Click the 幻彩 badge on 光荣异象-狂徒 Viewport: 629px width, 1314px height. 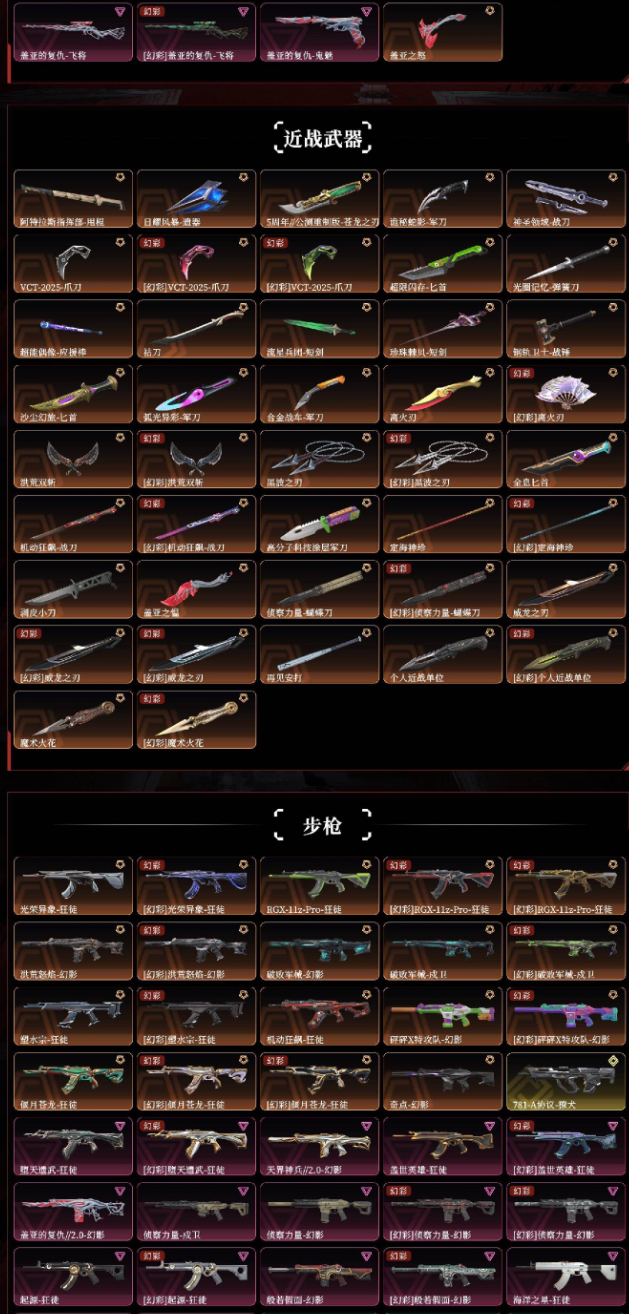pyautogui.click(x=153, y=866)
